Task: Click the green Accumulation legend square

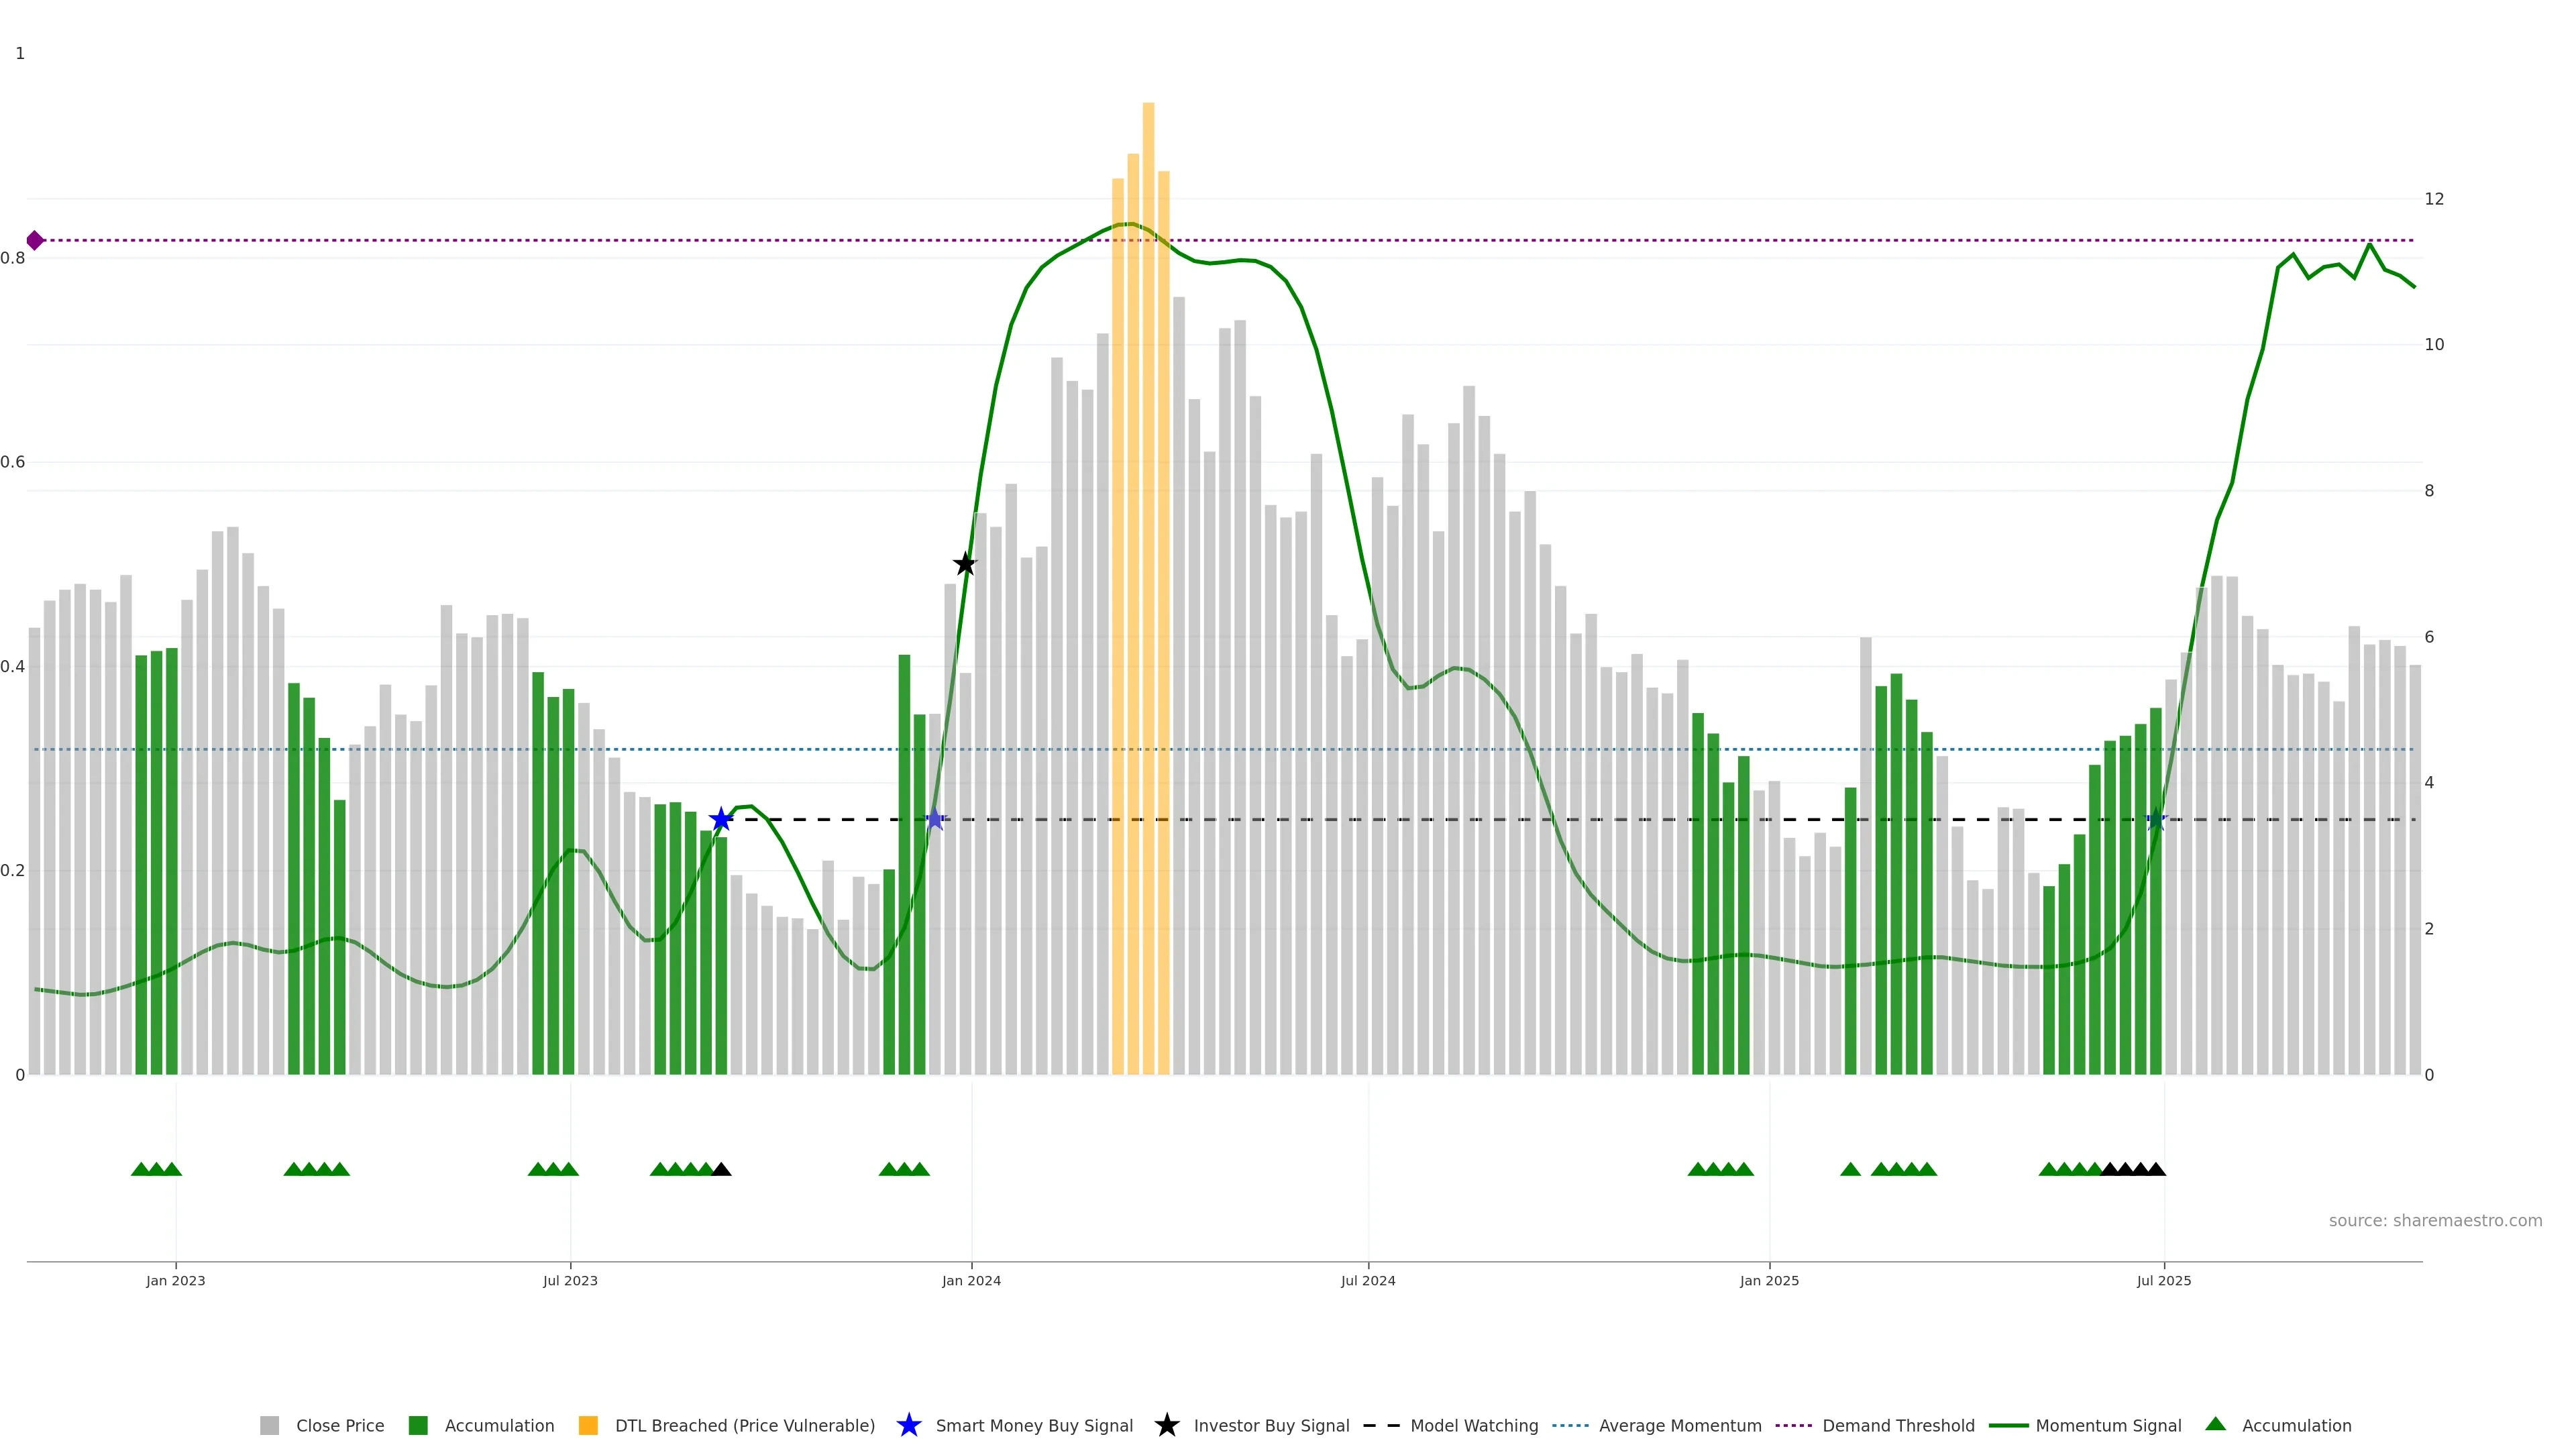Action: 418,1425
